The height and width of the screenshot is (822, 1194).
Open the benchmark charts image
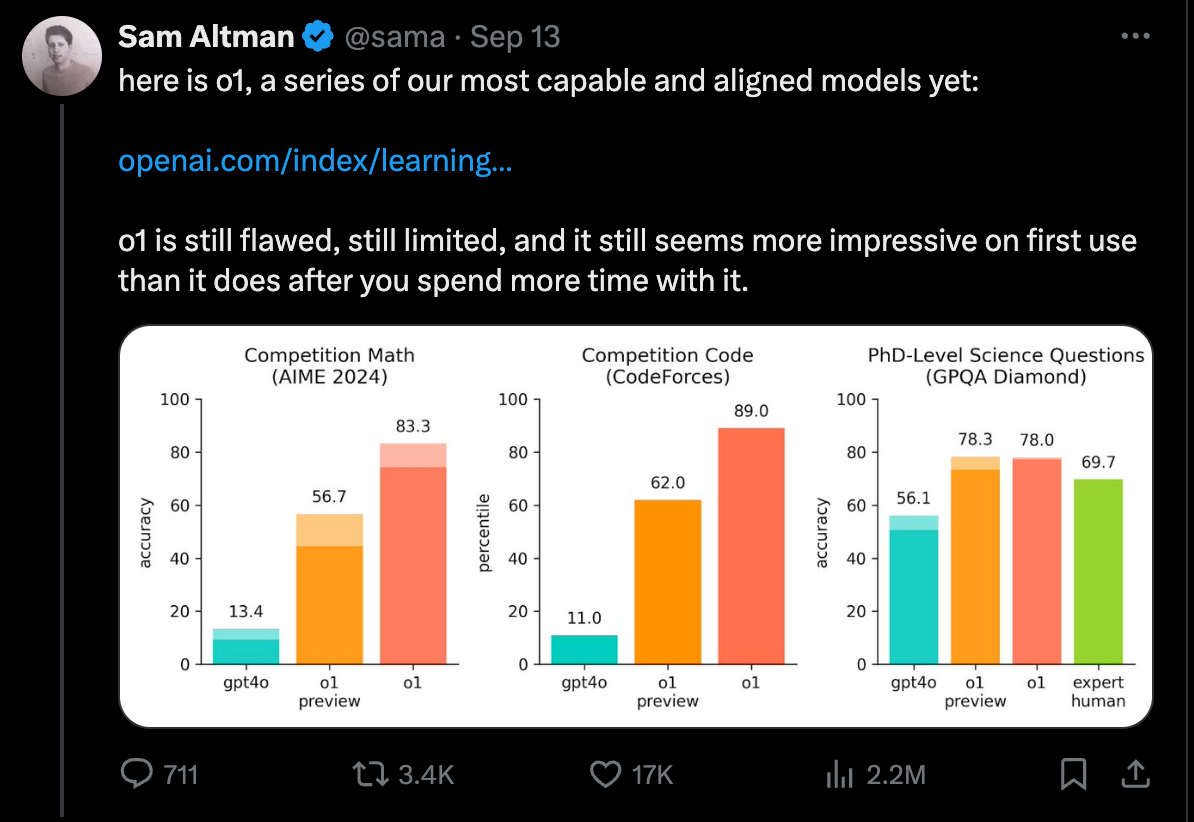coord(636,527)
